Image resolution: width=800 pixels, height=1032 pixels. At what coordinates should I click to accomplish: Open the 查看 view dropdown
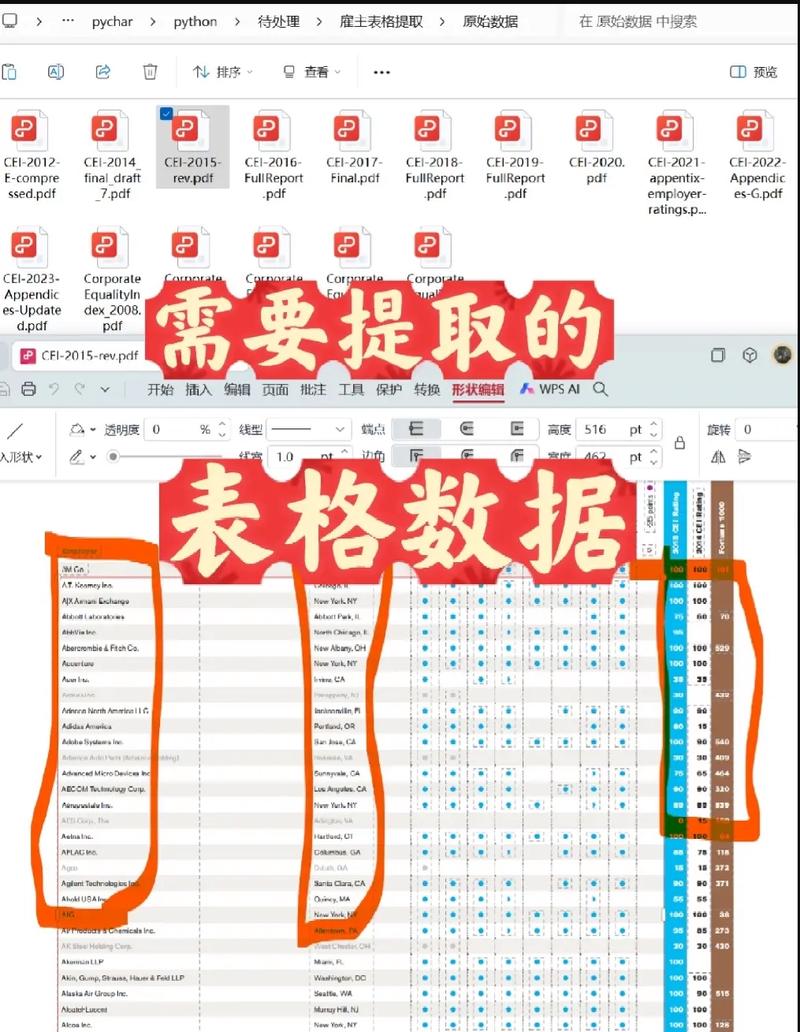tap(313, 72)
